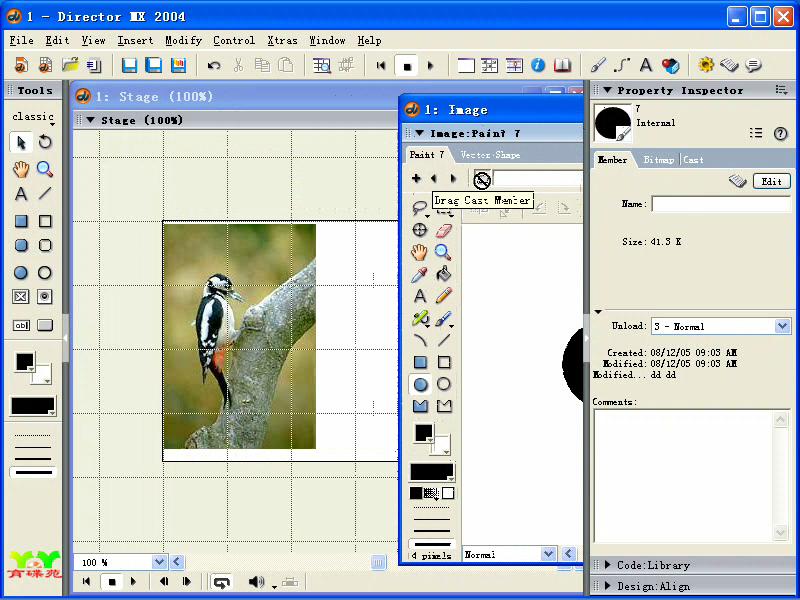Add a new cast member with the plus icon

point(416,178)
